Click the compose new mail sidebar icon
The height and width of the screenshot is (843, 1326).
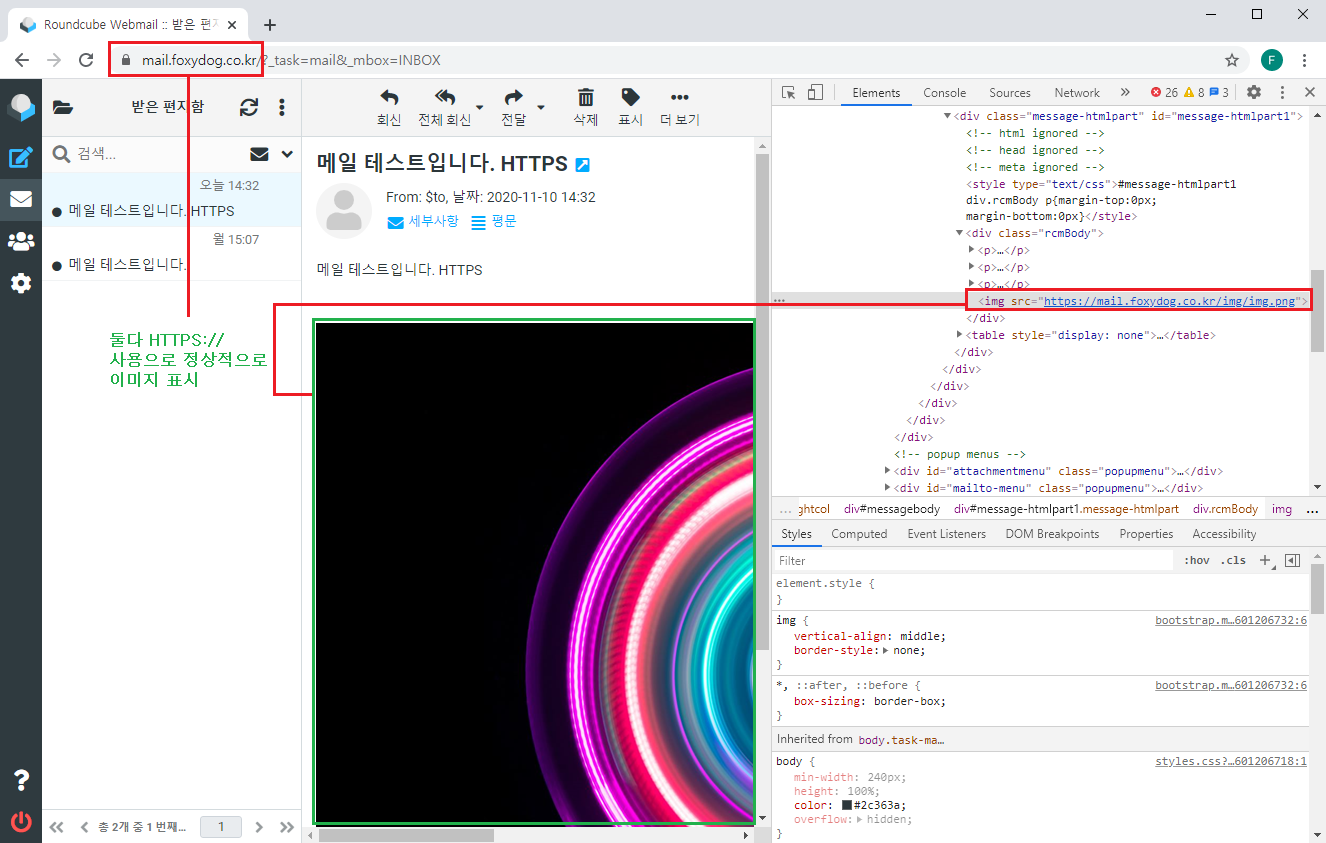point(21,157)
